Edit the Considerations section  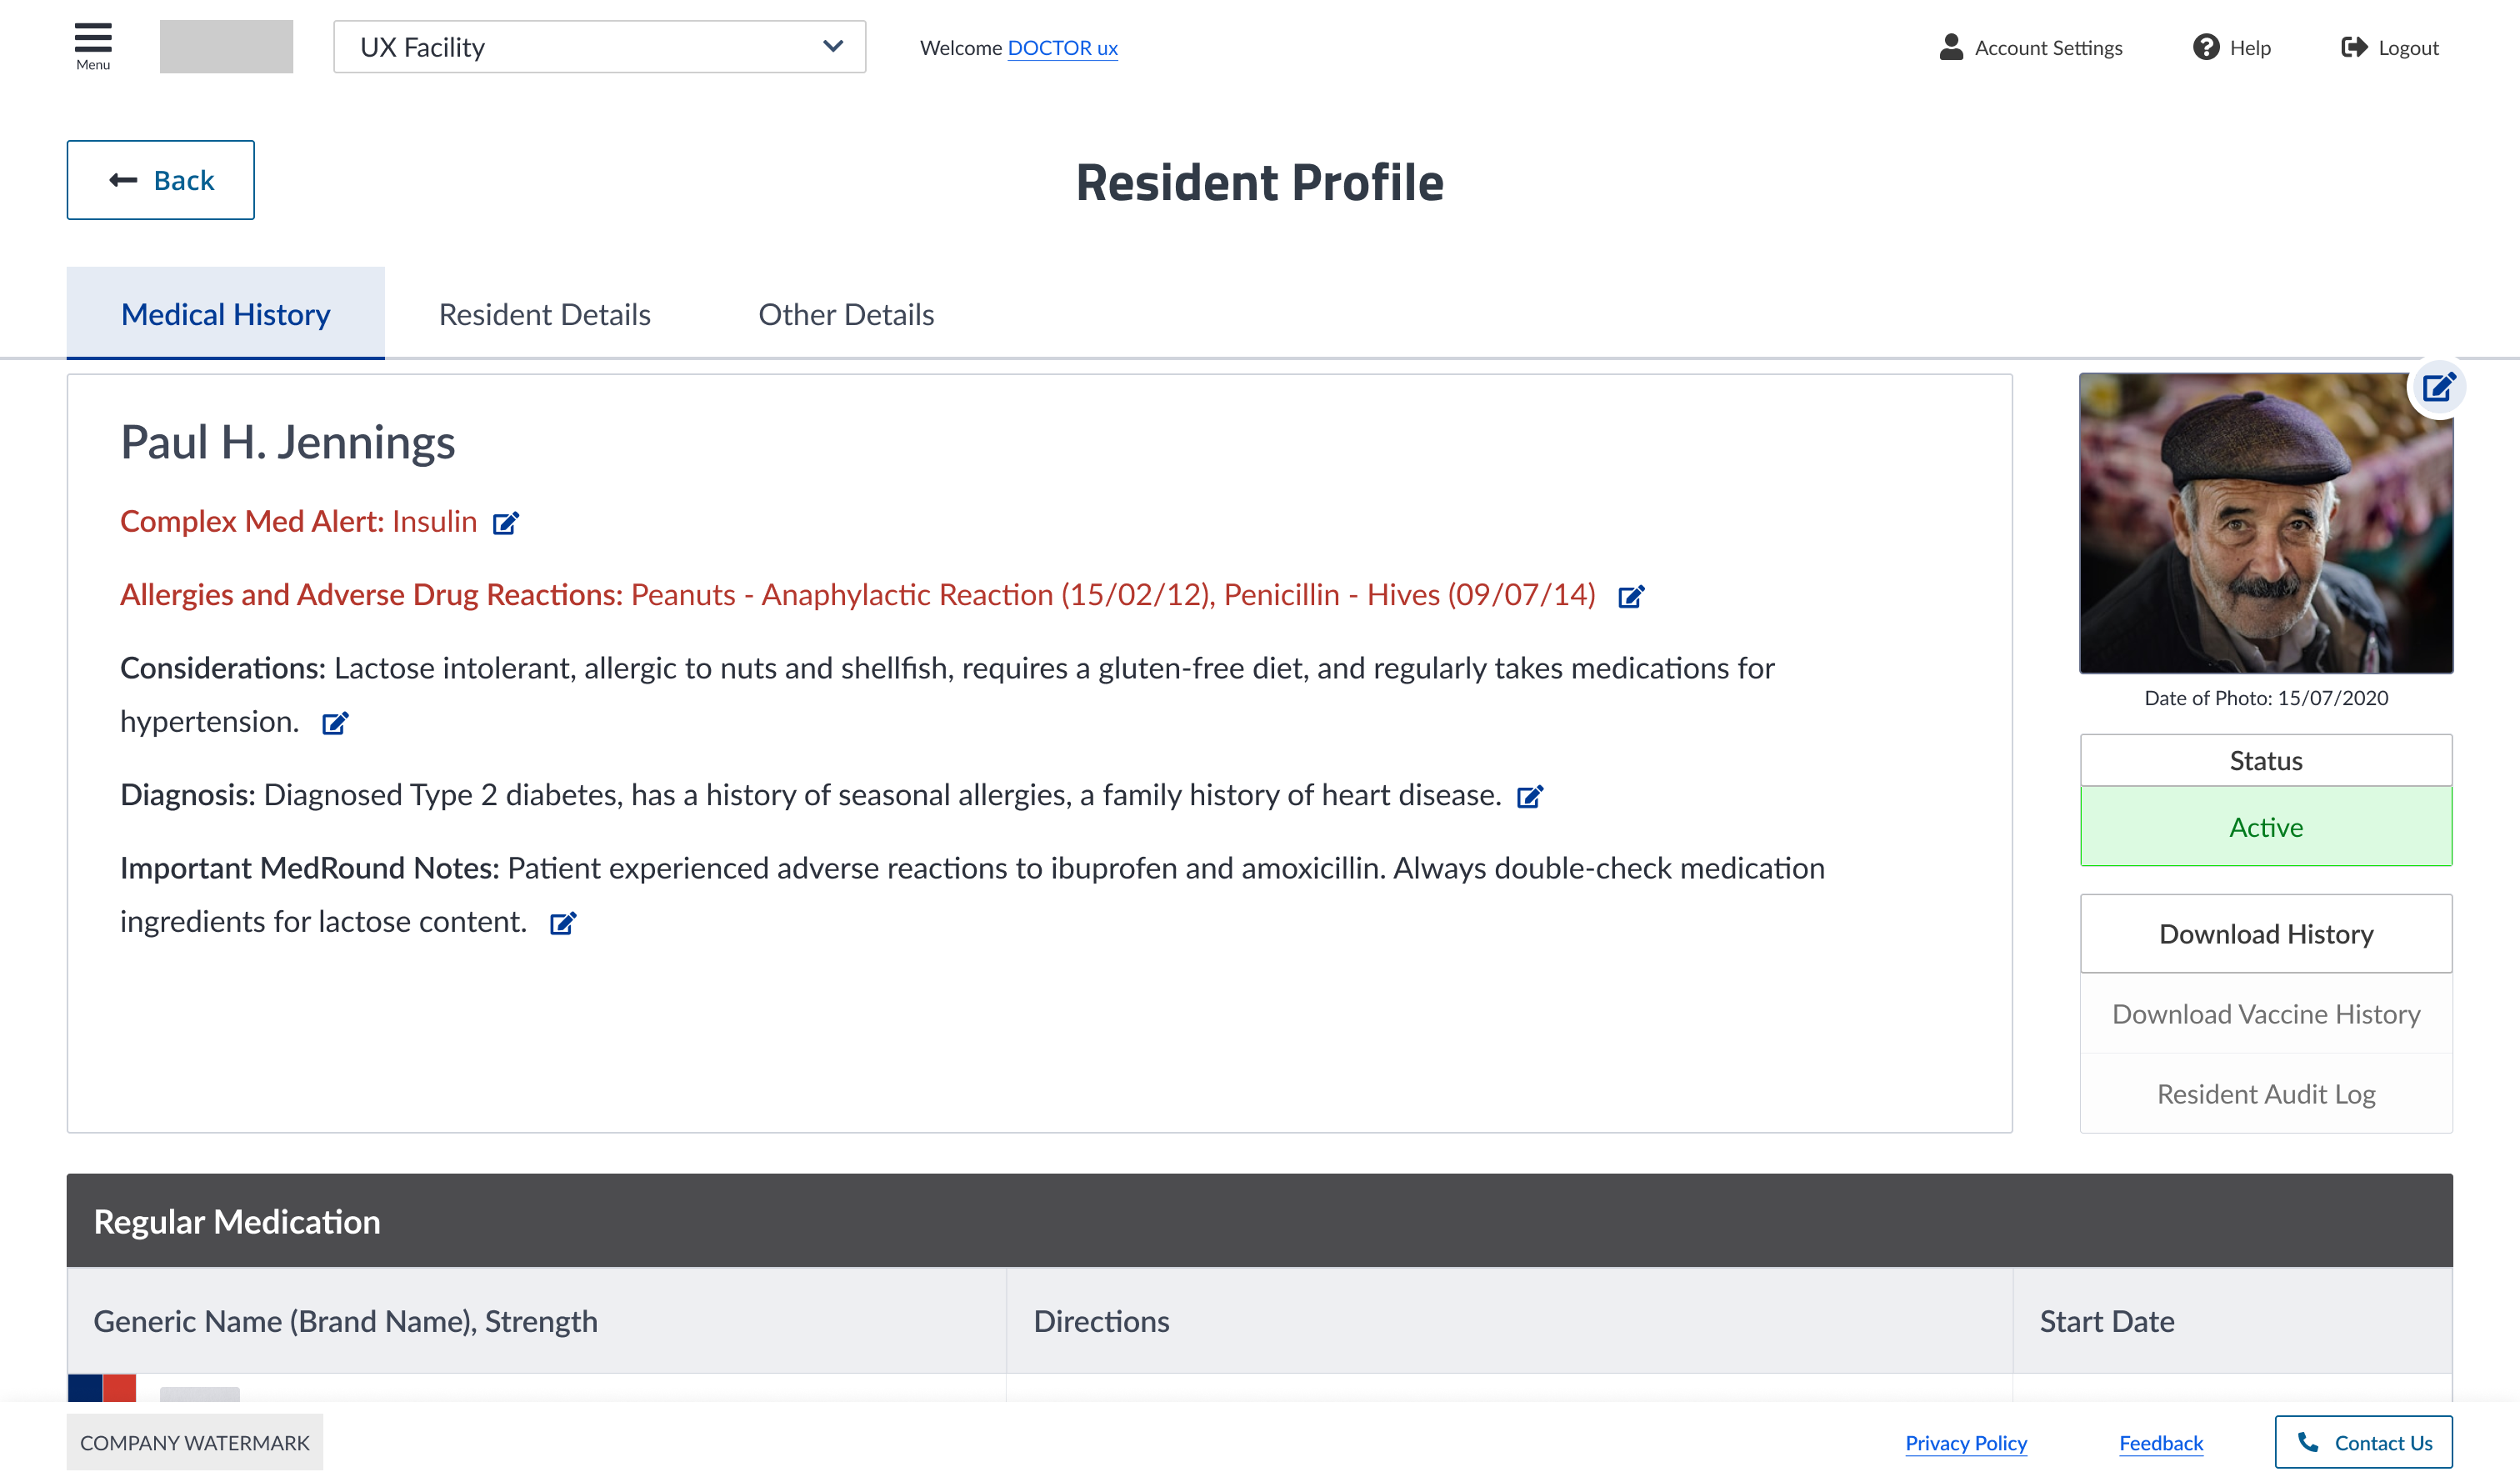[336, 722]
